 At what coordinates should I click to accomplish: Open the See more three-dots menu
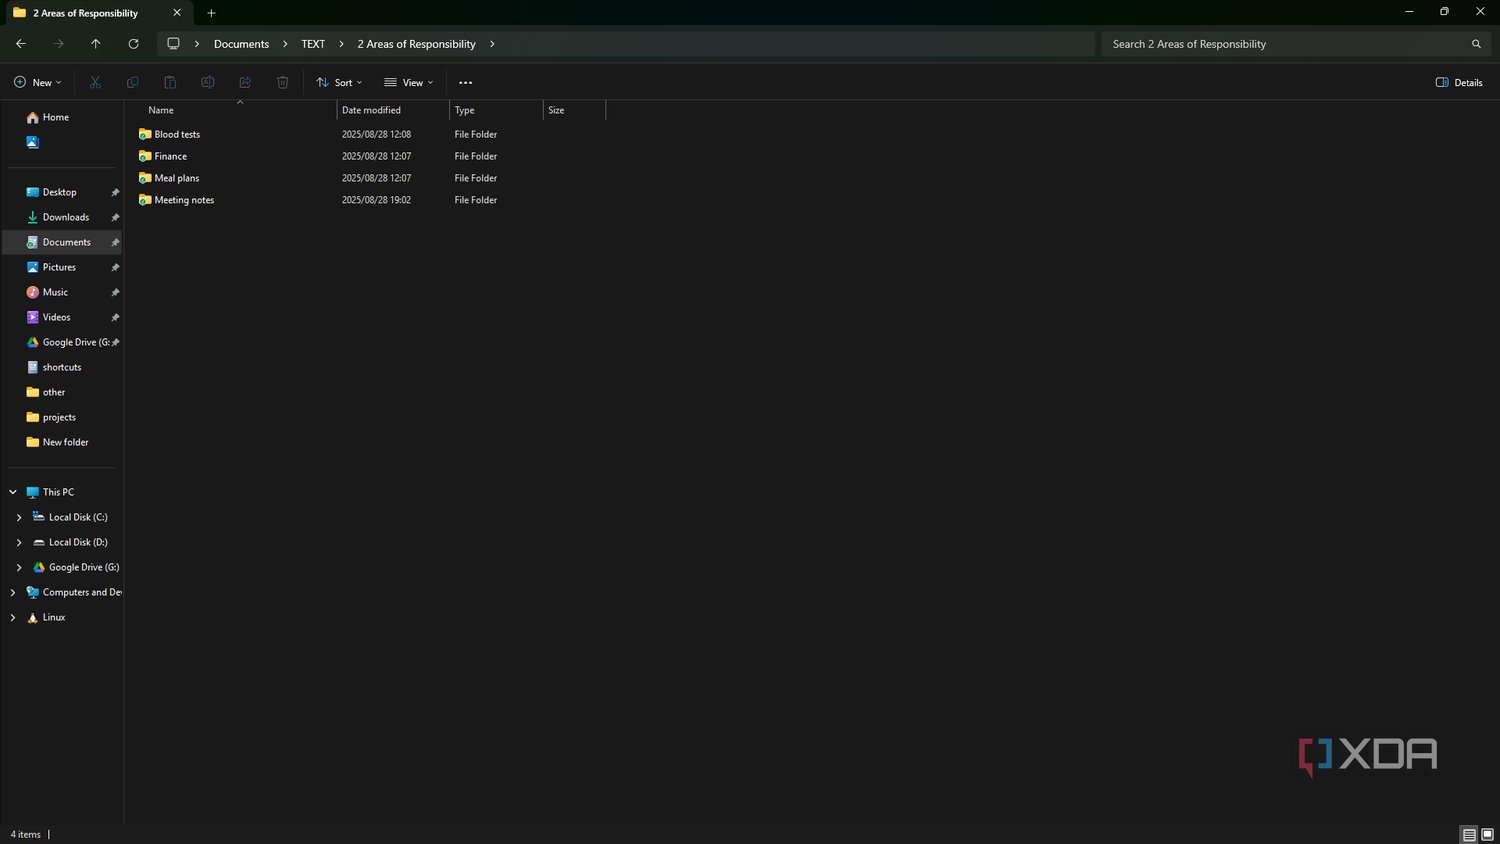coord(465,83)
